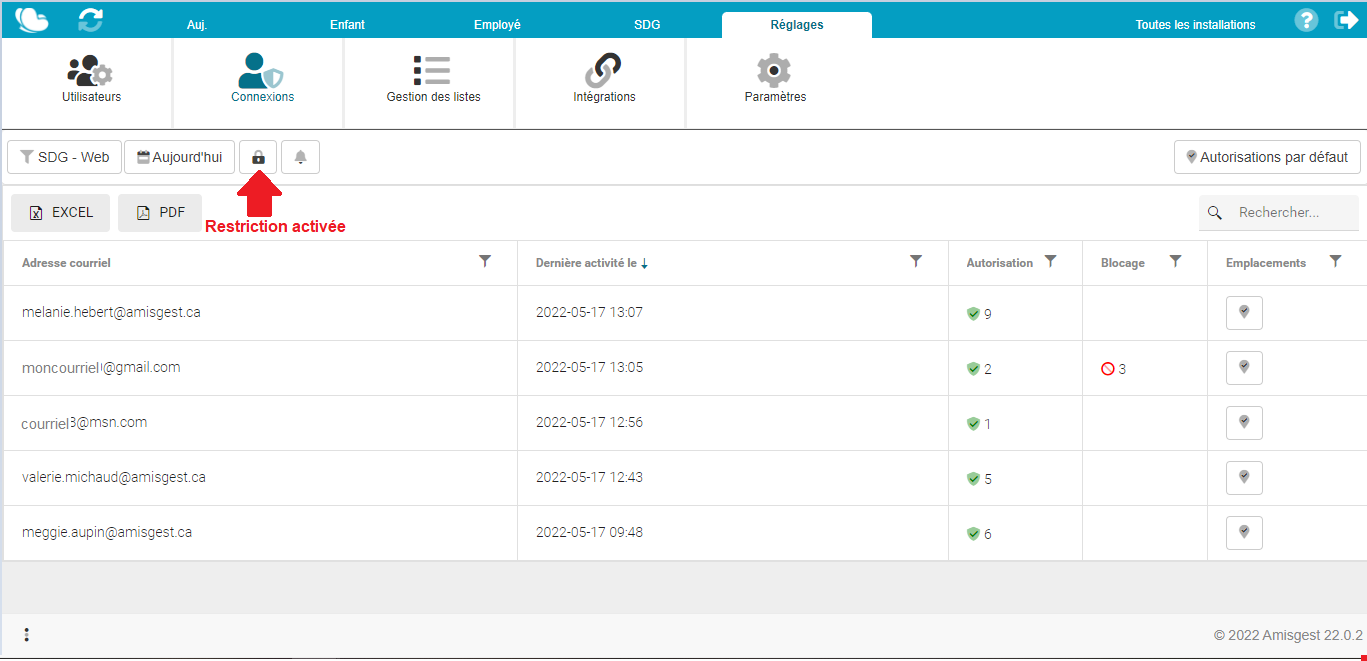Open emplacements for courriel msn row
This screenshot has width=1367, height=661.
coord(1244,423)
